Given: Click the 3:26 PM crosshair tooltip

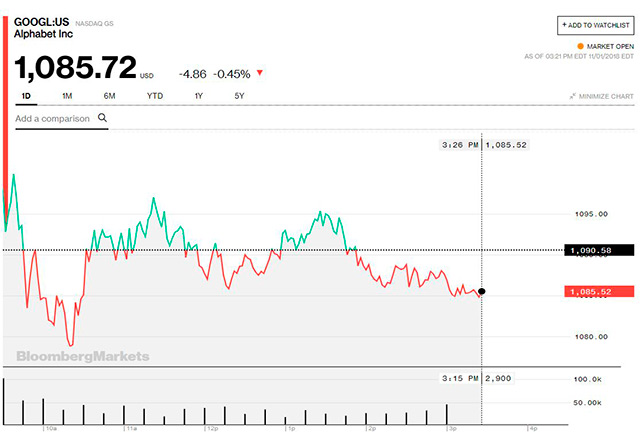Looking at the screenshot, I should point(484,145).
